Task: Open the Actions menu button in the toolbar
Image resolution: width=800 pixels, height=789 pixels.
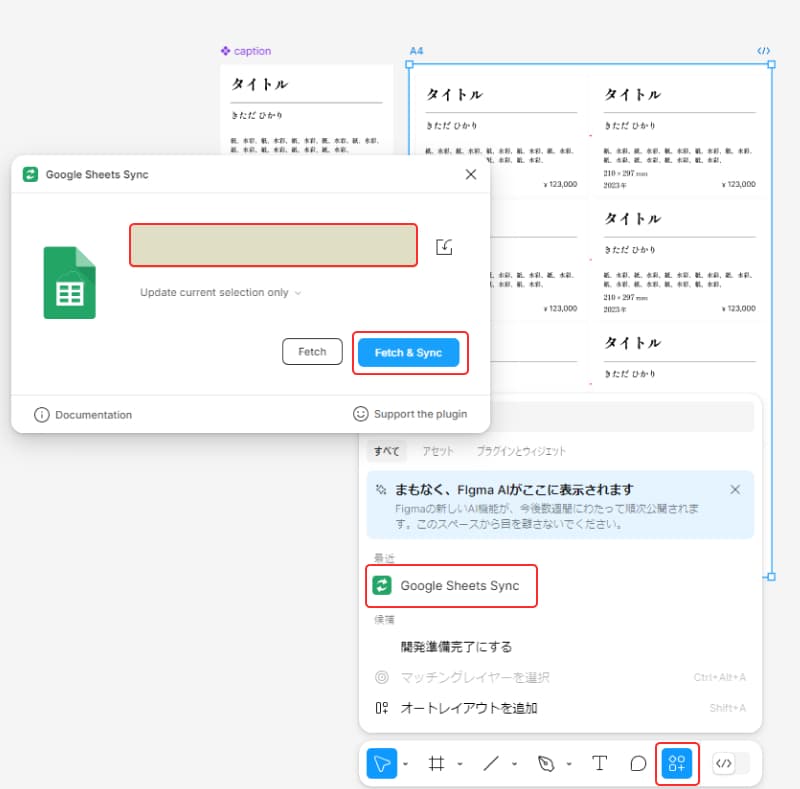Action: (677, 763)
